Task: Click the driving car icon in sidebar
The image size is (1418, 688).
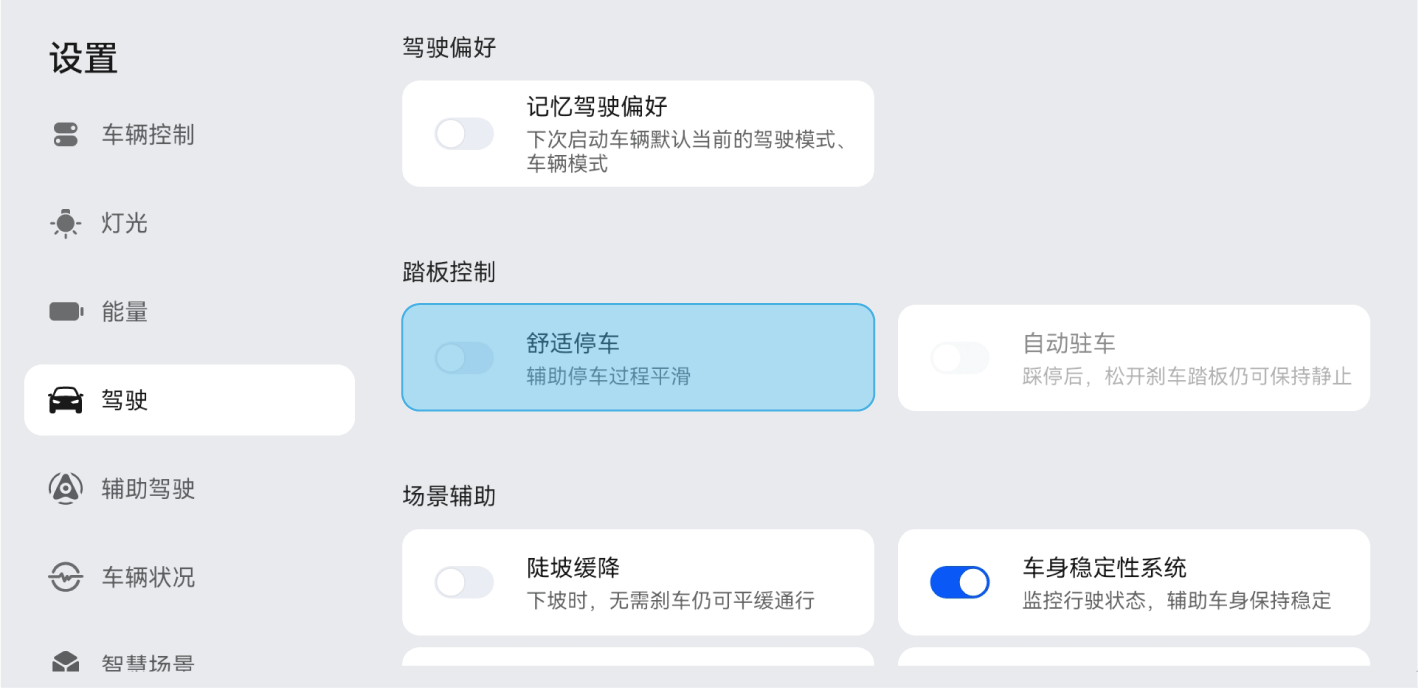Action: [66, 401]
